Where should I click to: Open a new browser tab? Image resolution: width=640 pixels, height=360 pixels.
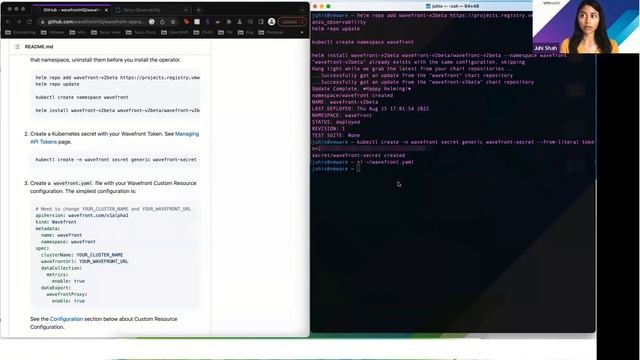198,10
